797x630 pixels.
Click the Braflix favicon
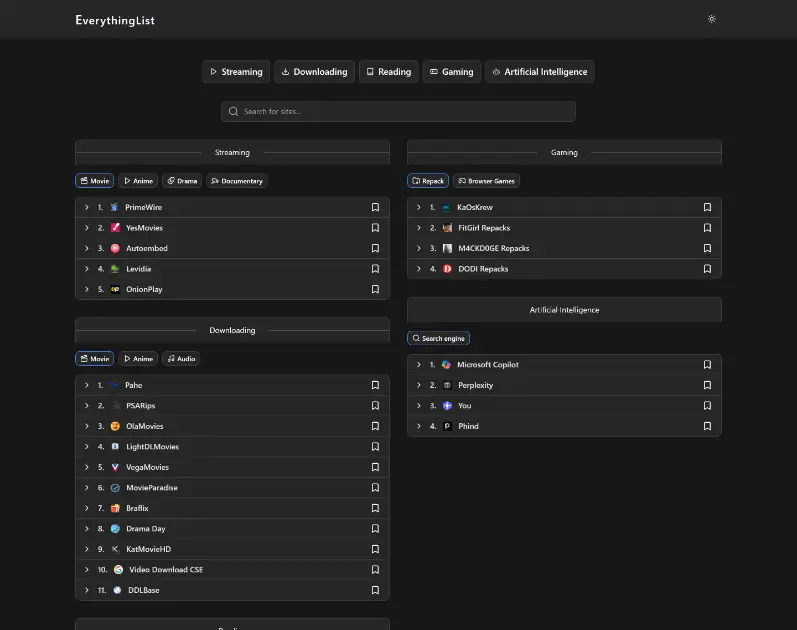click(115, 508)
